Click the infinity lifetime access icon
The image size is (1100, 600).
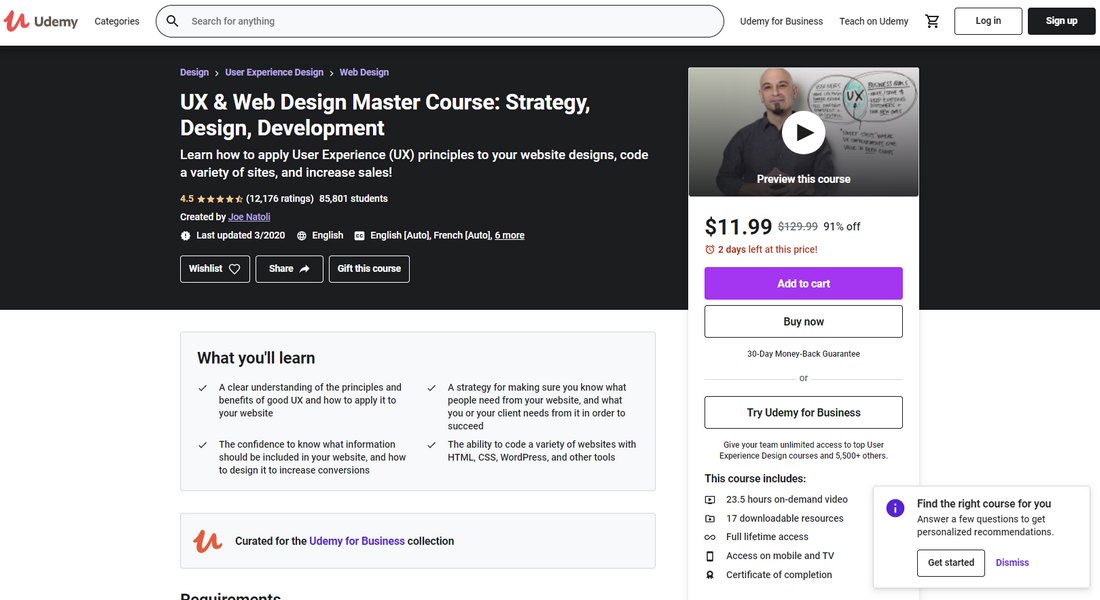[x=710, y=538]
